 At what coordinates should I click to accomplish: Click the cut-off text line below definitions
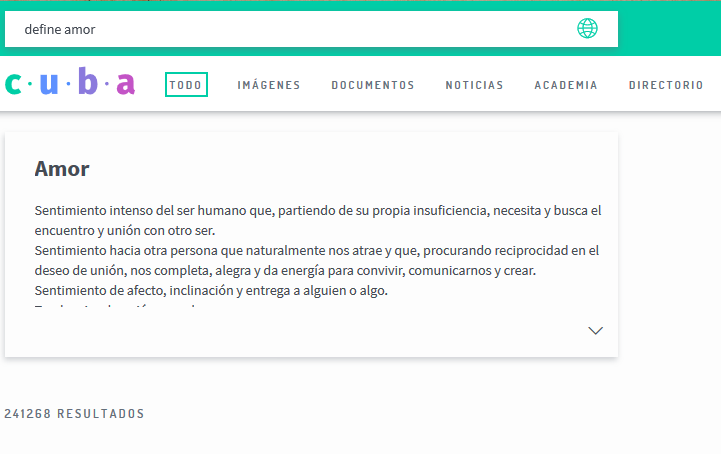[x=115, y=306]
